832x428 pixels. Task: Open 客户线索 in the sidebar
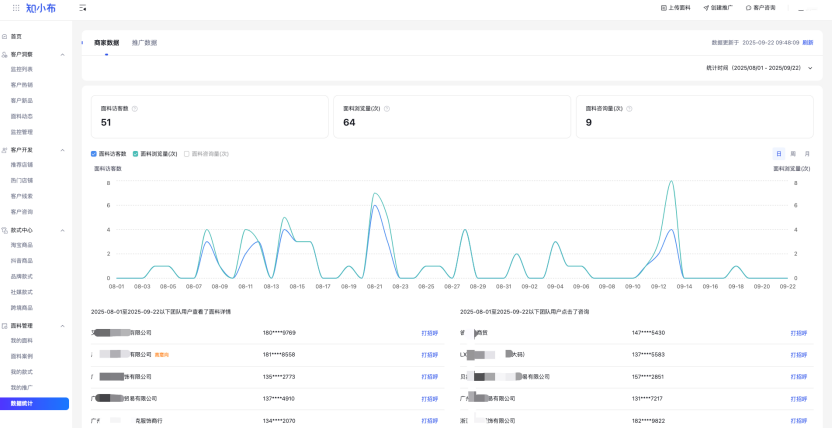(22, 196)
